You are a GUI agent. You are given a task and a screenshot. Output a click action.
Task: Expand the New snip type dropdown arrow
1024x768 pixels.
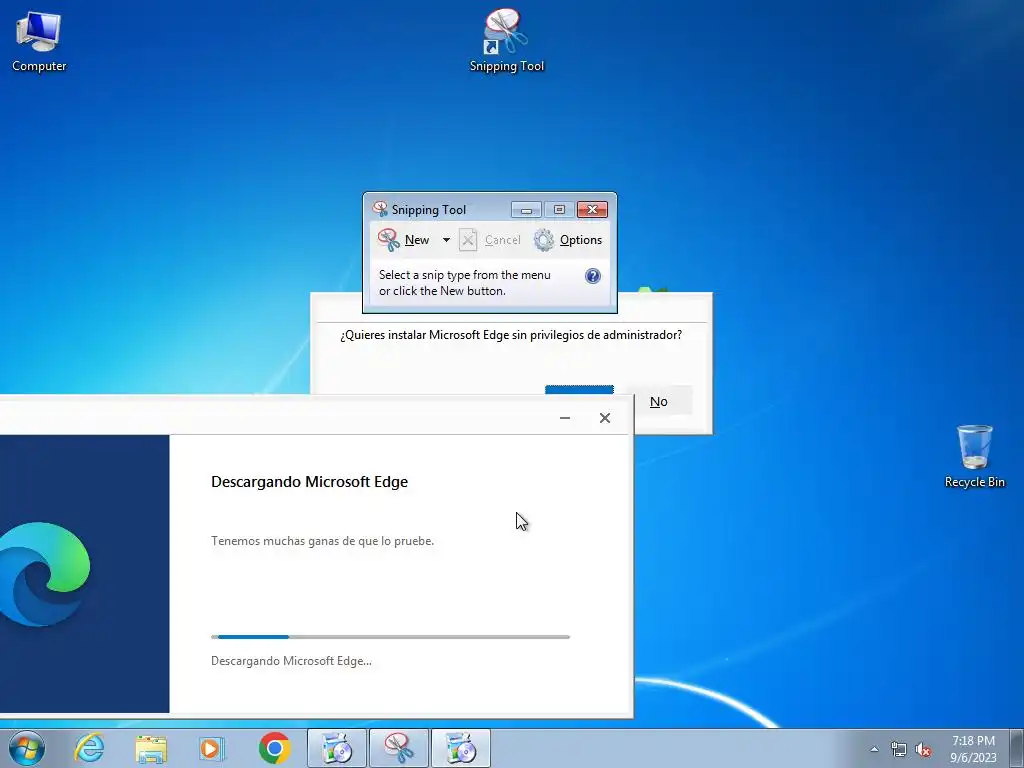tap(446, 240)
